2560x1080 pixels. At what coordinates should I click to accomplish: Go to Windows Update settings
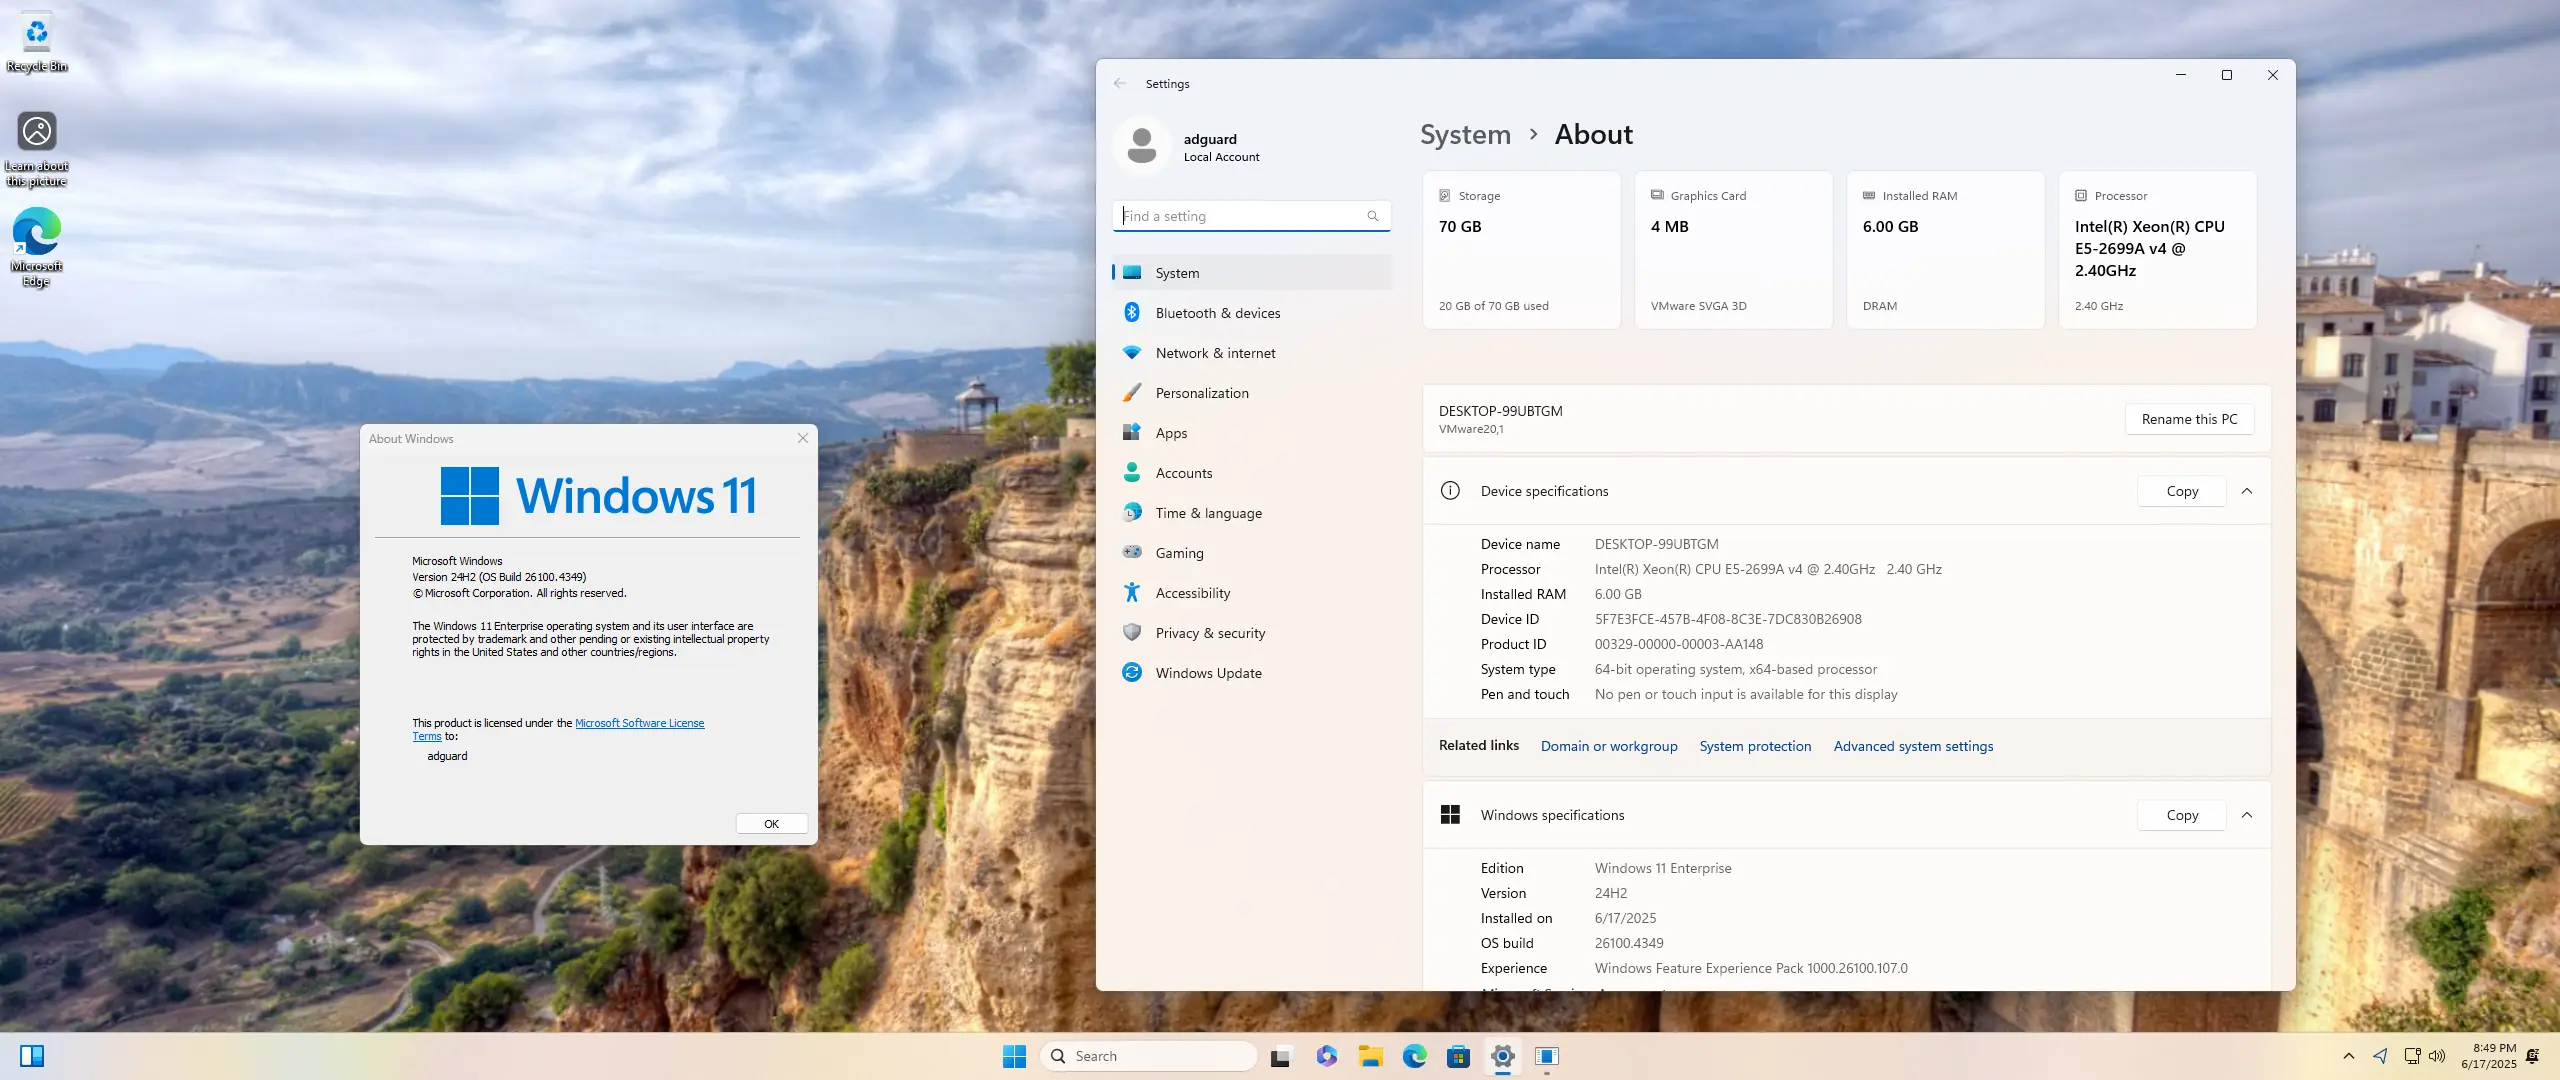click(1208, 673)
